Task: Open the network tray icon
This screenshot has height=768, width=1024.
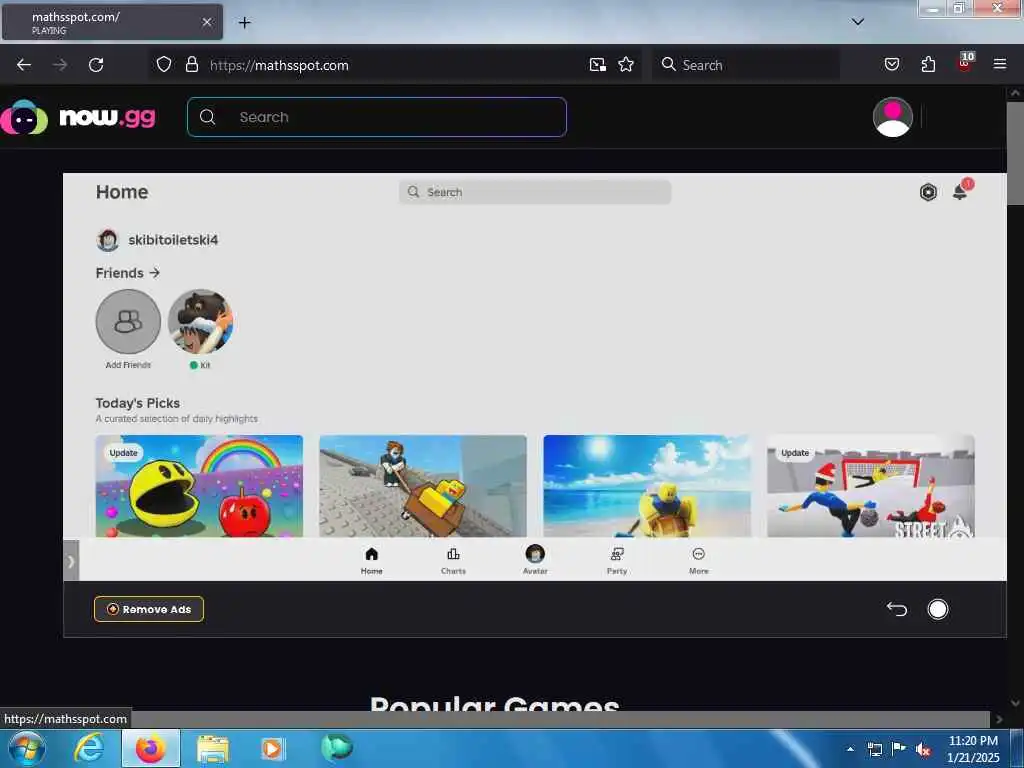Action: click(x=874, y=750)
